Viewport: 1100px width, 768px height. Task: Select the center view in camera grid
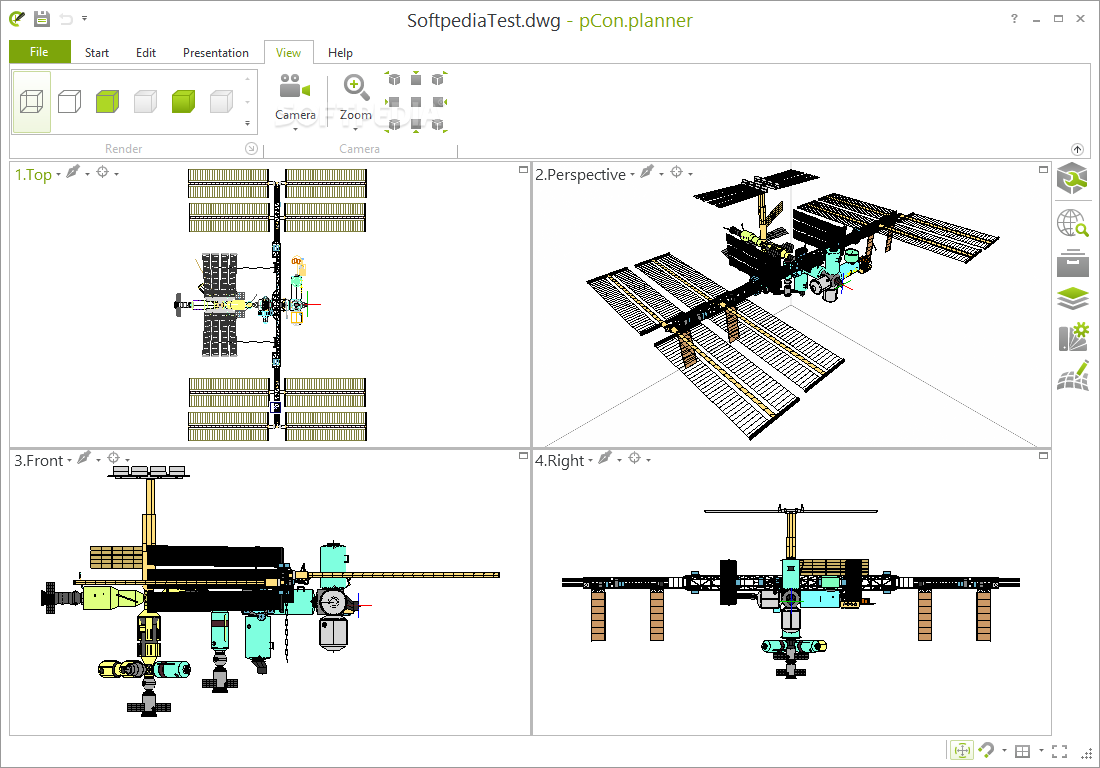[x=416, y=102]
